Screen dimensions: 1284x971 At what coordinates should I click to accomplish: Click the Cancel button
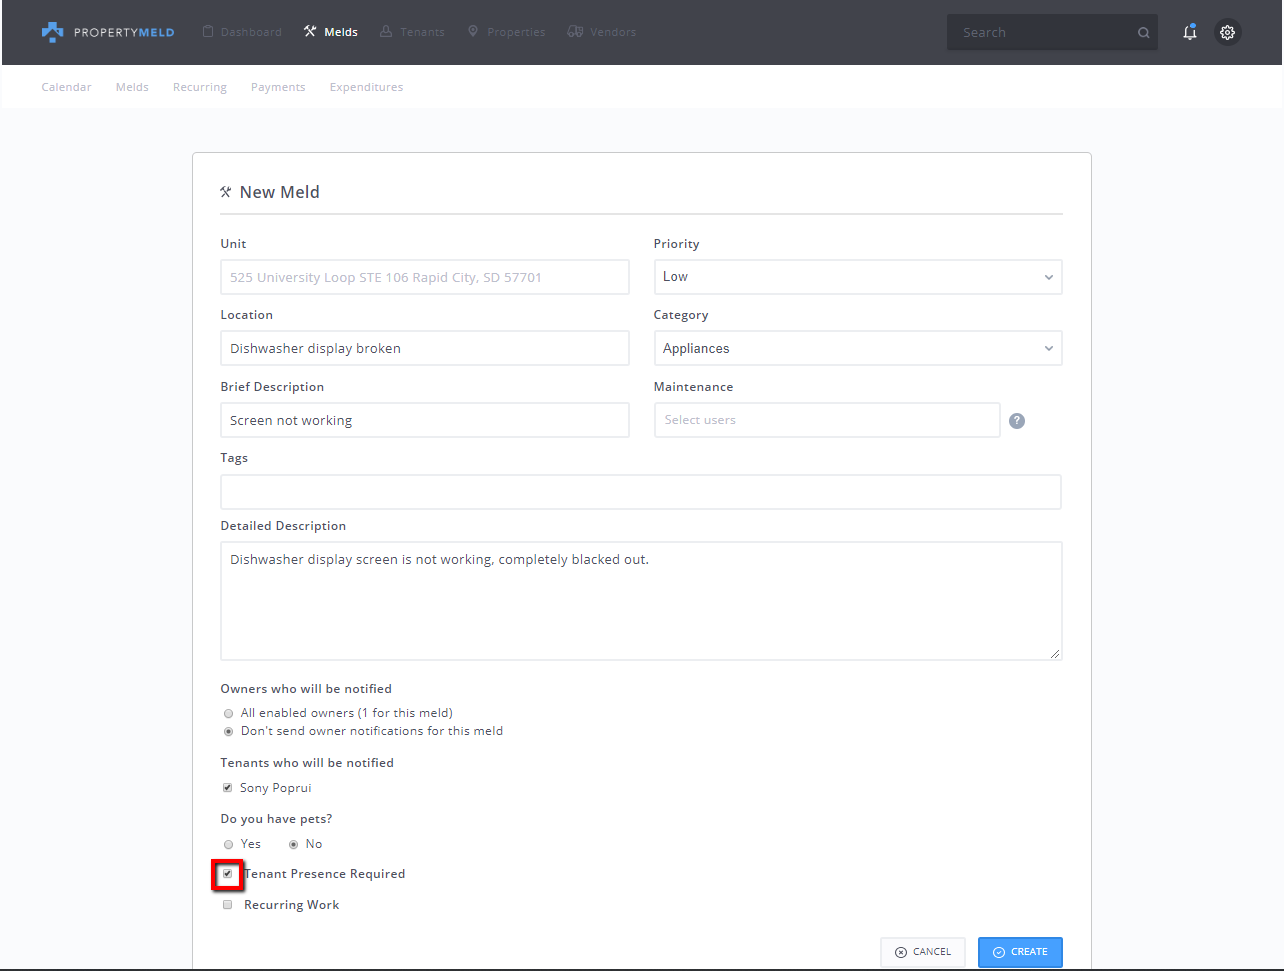[x=923, y=952]
